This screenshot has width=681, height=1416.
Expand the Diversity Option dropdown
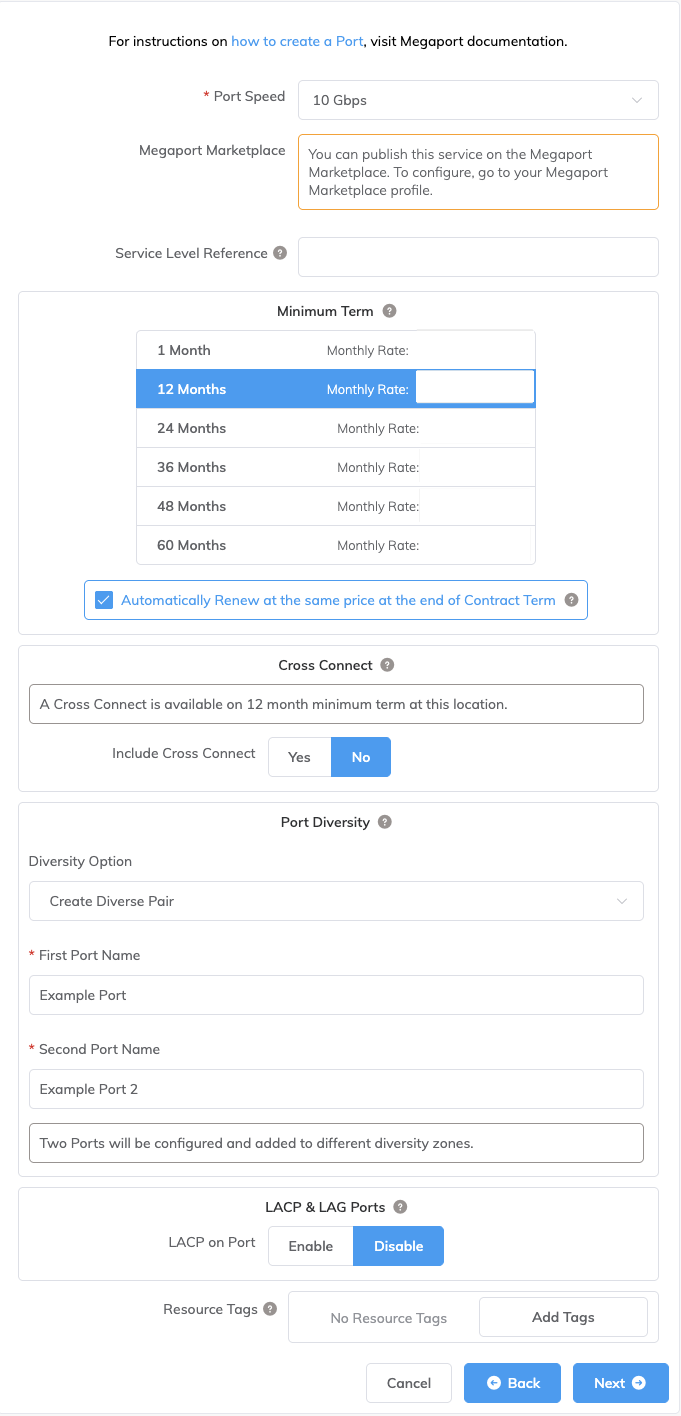[336, 901]
